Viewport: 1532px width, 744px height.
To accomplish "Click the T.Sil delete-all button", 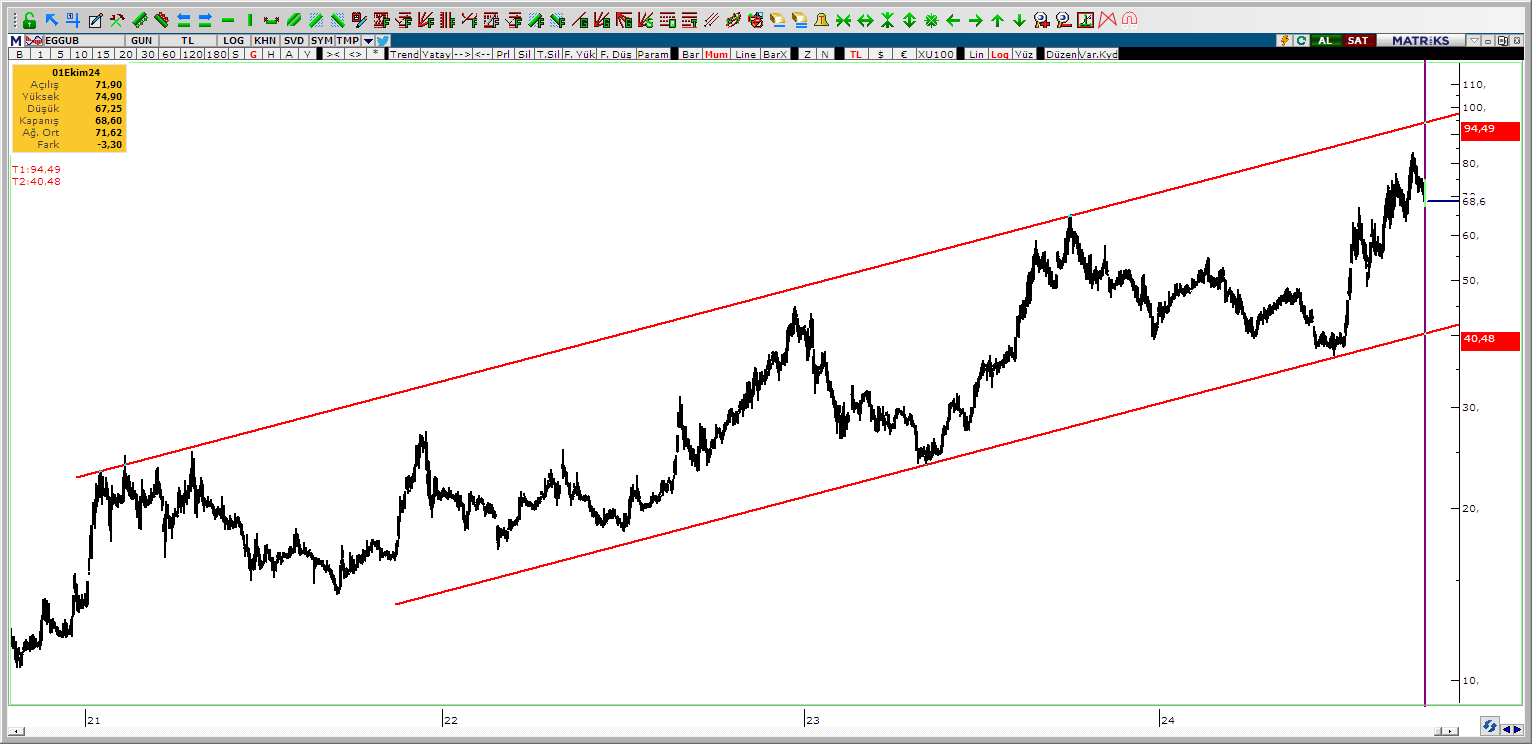I will tap(549, 54).
